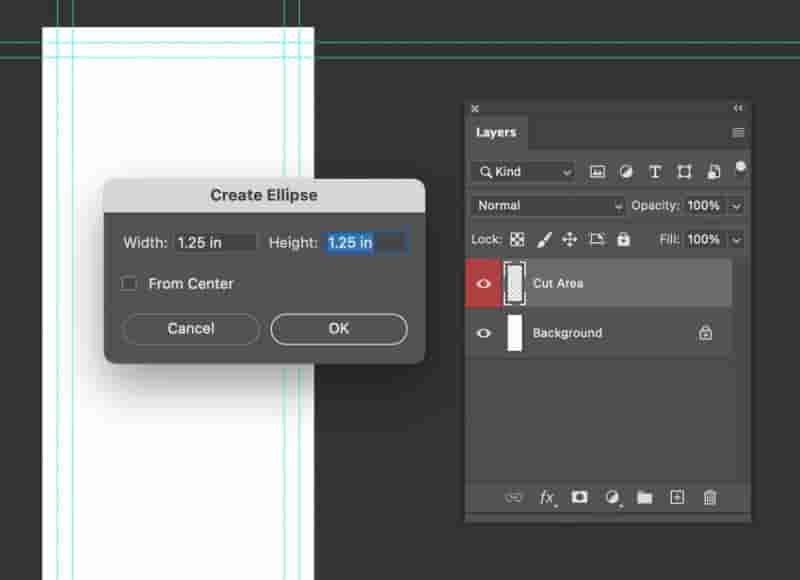
Task: Delete layer with trash icon
Action: coord(710,497)
